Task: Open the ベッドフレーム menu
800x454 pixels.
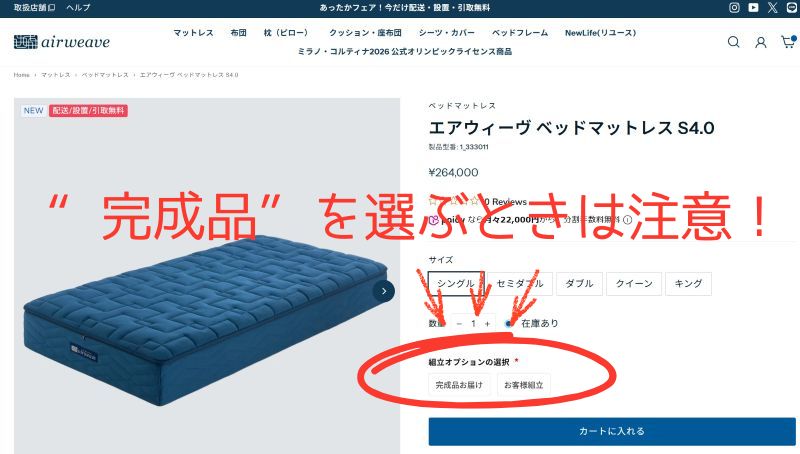Action: point(520,33)
